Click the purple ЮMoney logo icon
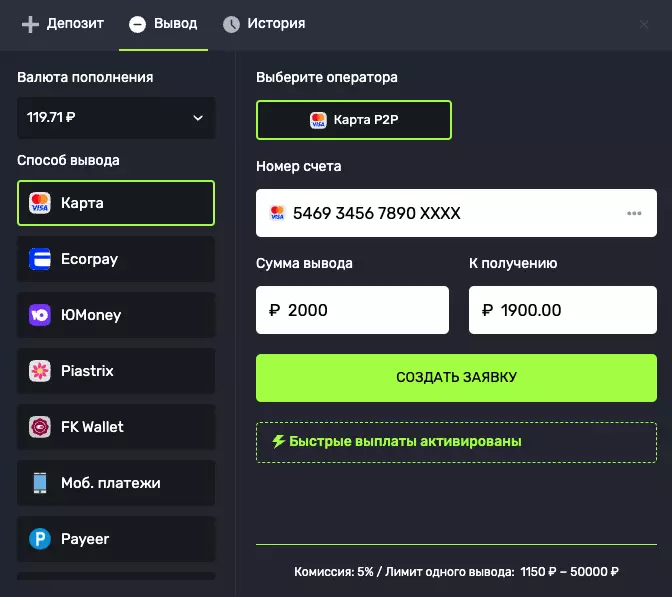Viewport: 672px width, 597px height. [x=40, y=315]
